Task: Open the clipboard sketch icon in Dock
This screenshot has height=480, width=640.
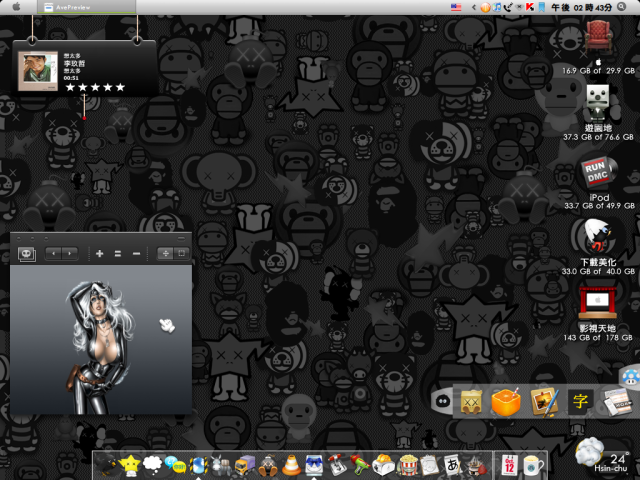Action: coord(429,465)
